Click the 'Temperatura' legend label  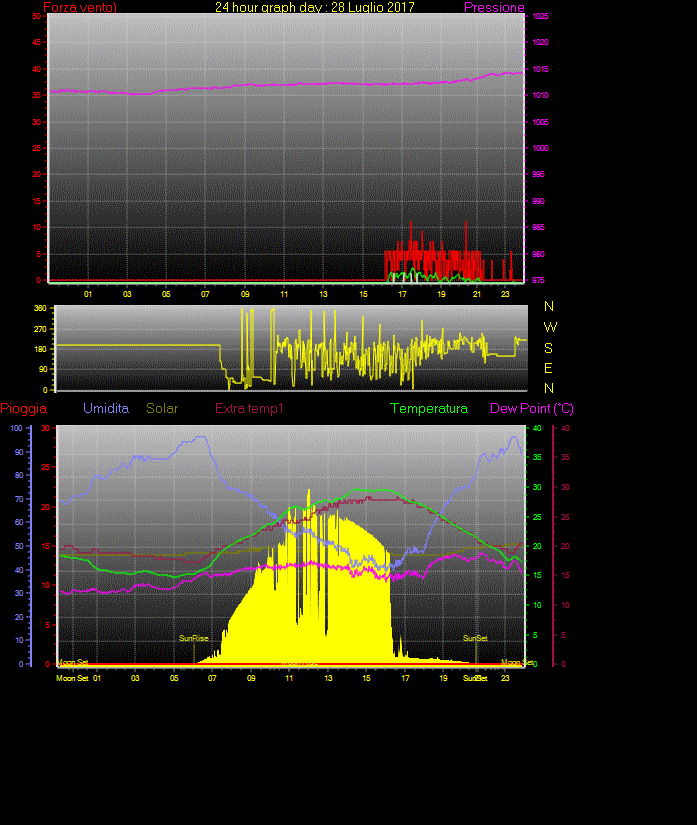tap(429, 408)
